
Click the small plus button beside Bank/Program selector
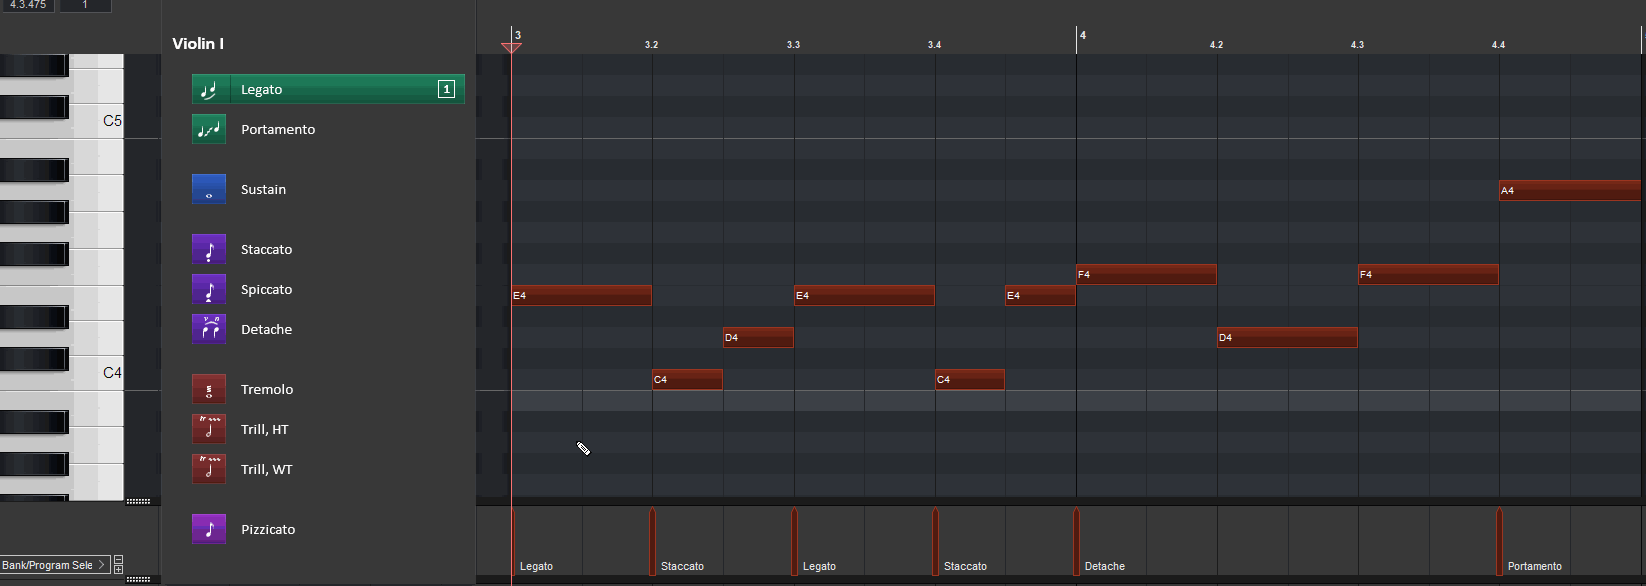[118, 569]
